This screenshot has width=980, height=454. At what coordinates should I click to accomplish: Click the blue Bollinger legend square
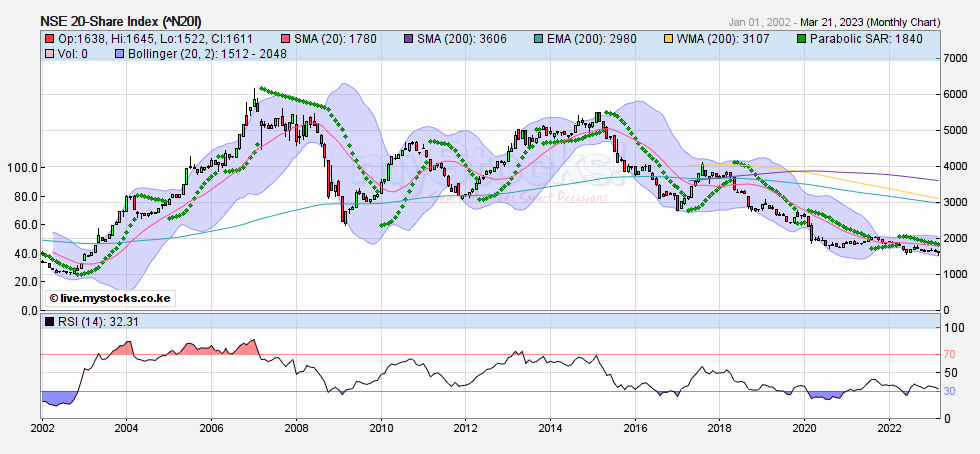120,52
